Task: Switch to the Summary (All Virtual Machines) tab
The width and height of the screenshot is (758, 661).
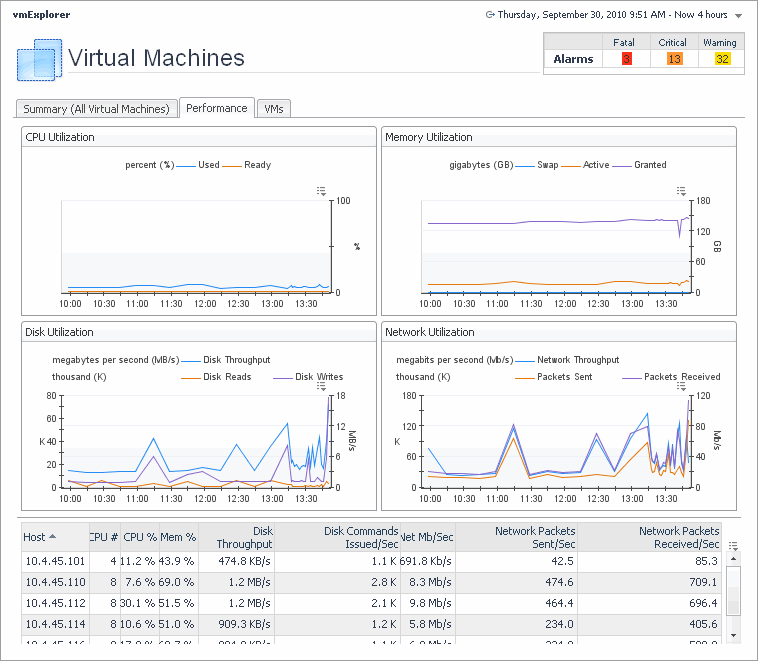Action: 98,109
